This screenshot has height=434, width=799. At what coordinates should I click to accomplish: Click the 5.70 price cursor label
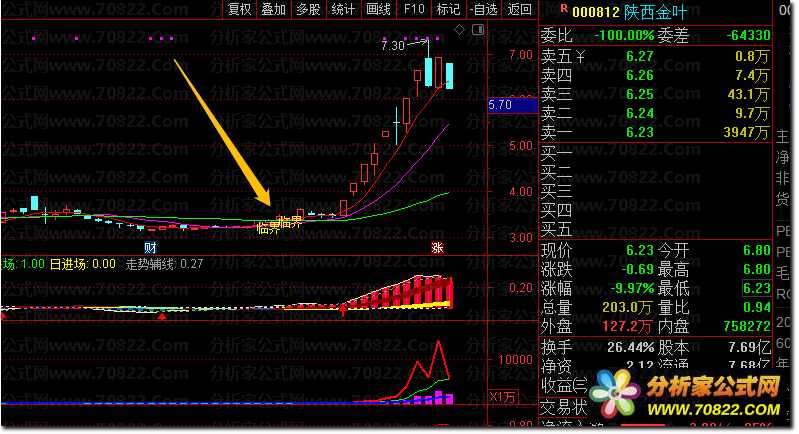tap(512, 105)
